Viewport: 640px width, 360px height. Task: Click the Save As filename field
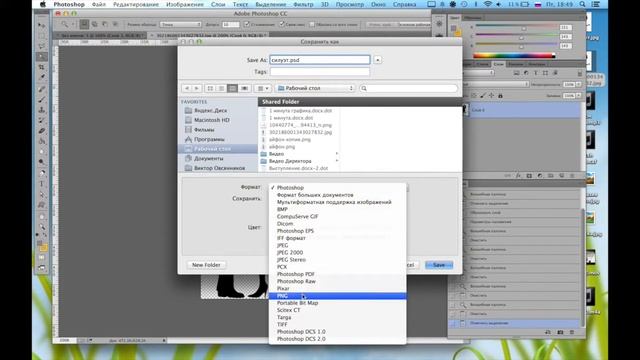point(320,60)
